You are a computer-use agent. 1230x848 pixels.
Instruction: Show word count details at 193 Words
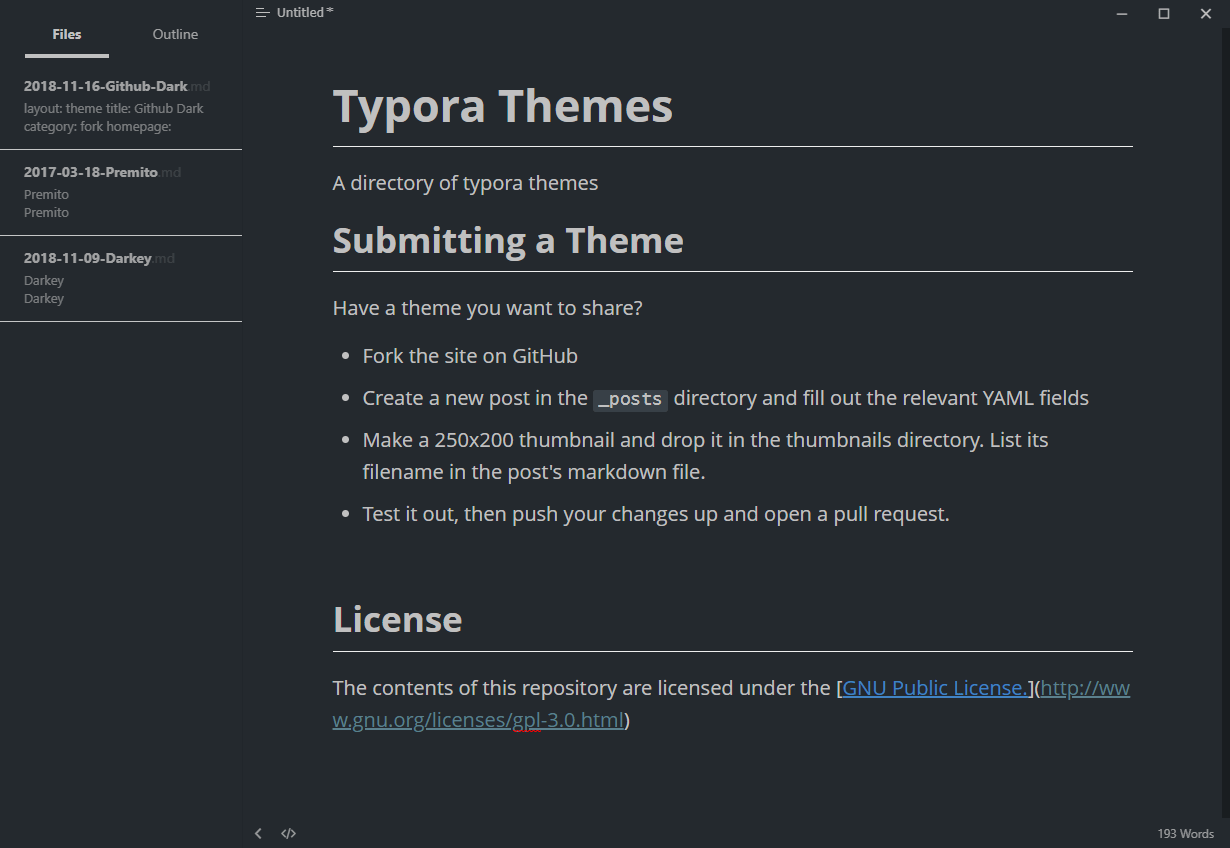point(1186,834)
